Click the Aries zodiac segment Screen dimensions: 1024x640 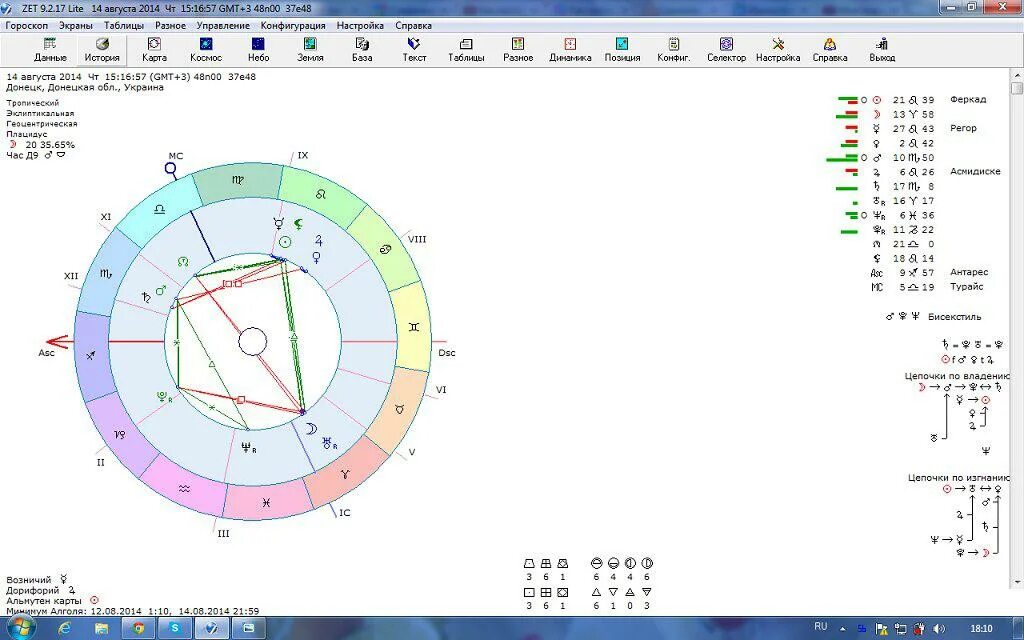tap(345, 473)
